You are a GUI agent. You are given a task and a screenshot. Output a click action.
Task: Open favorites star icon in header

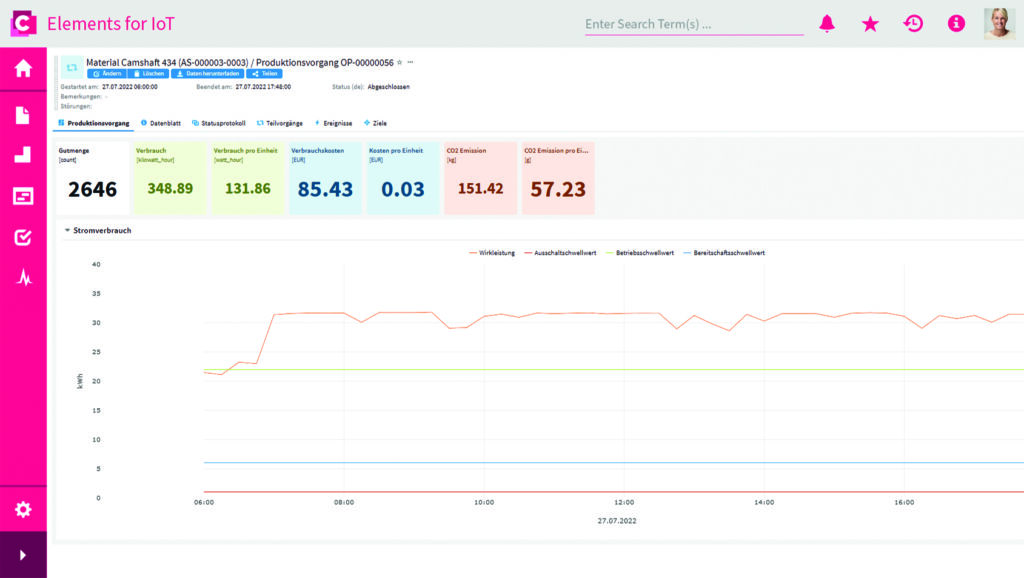click(870, 24)
